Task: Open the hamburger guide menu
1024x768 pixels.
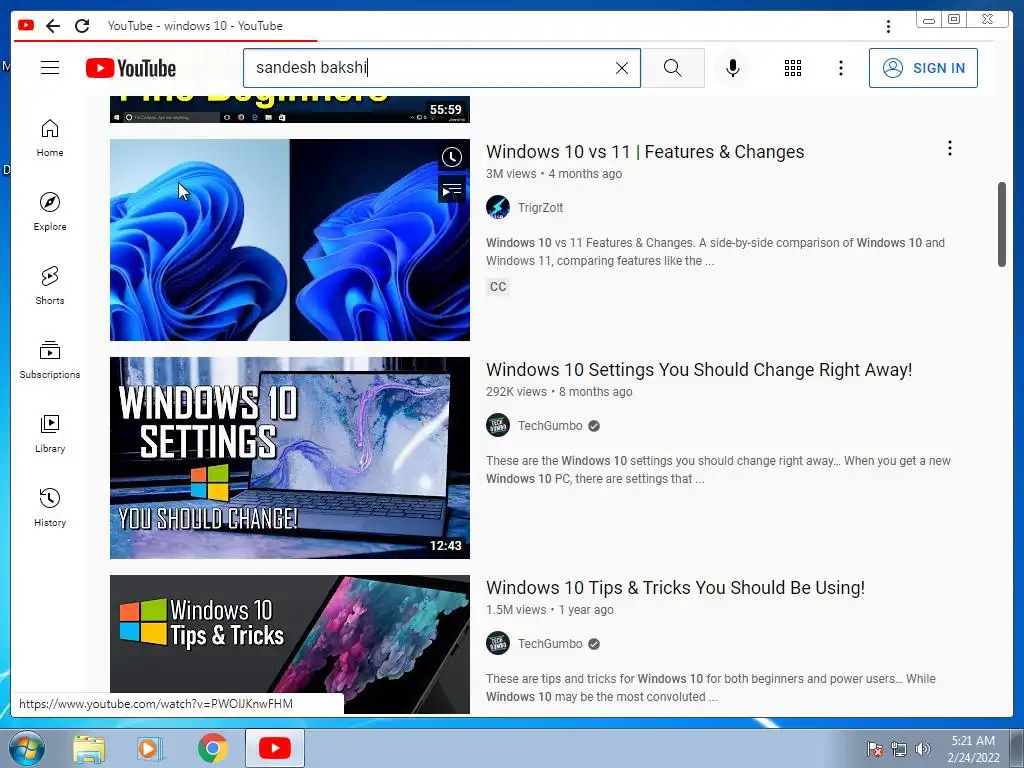Action: click(50, 68)
